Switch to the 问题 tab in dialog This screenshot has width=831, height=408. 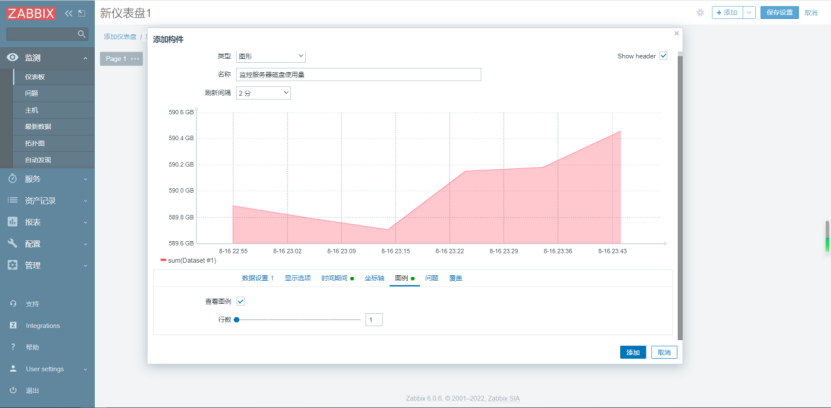(431, 278)
